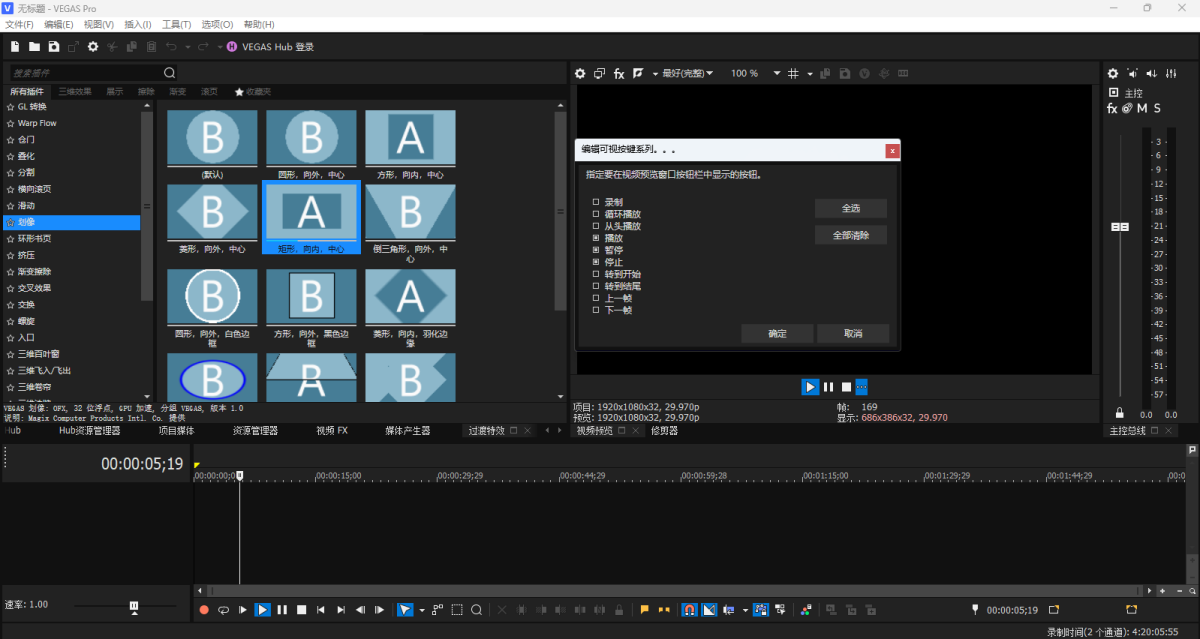This screenshot has width=1200, height=639.
Task: Open project properties gear in main toolbar
Action: [x=93, y=46]
